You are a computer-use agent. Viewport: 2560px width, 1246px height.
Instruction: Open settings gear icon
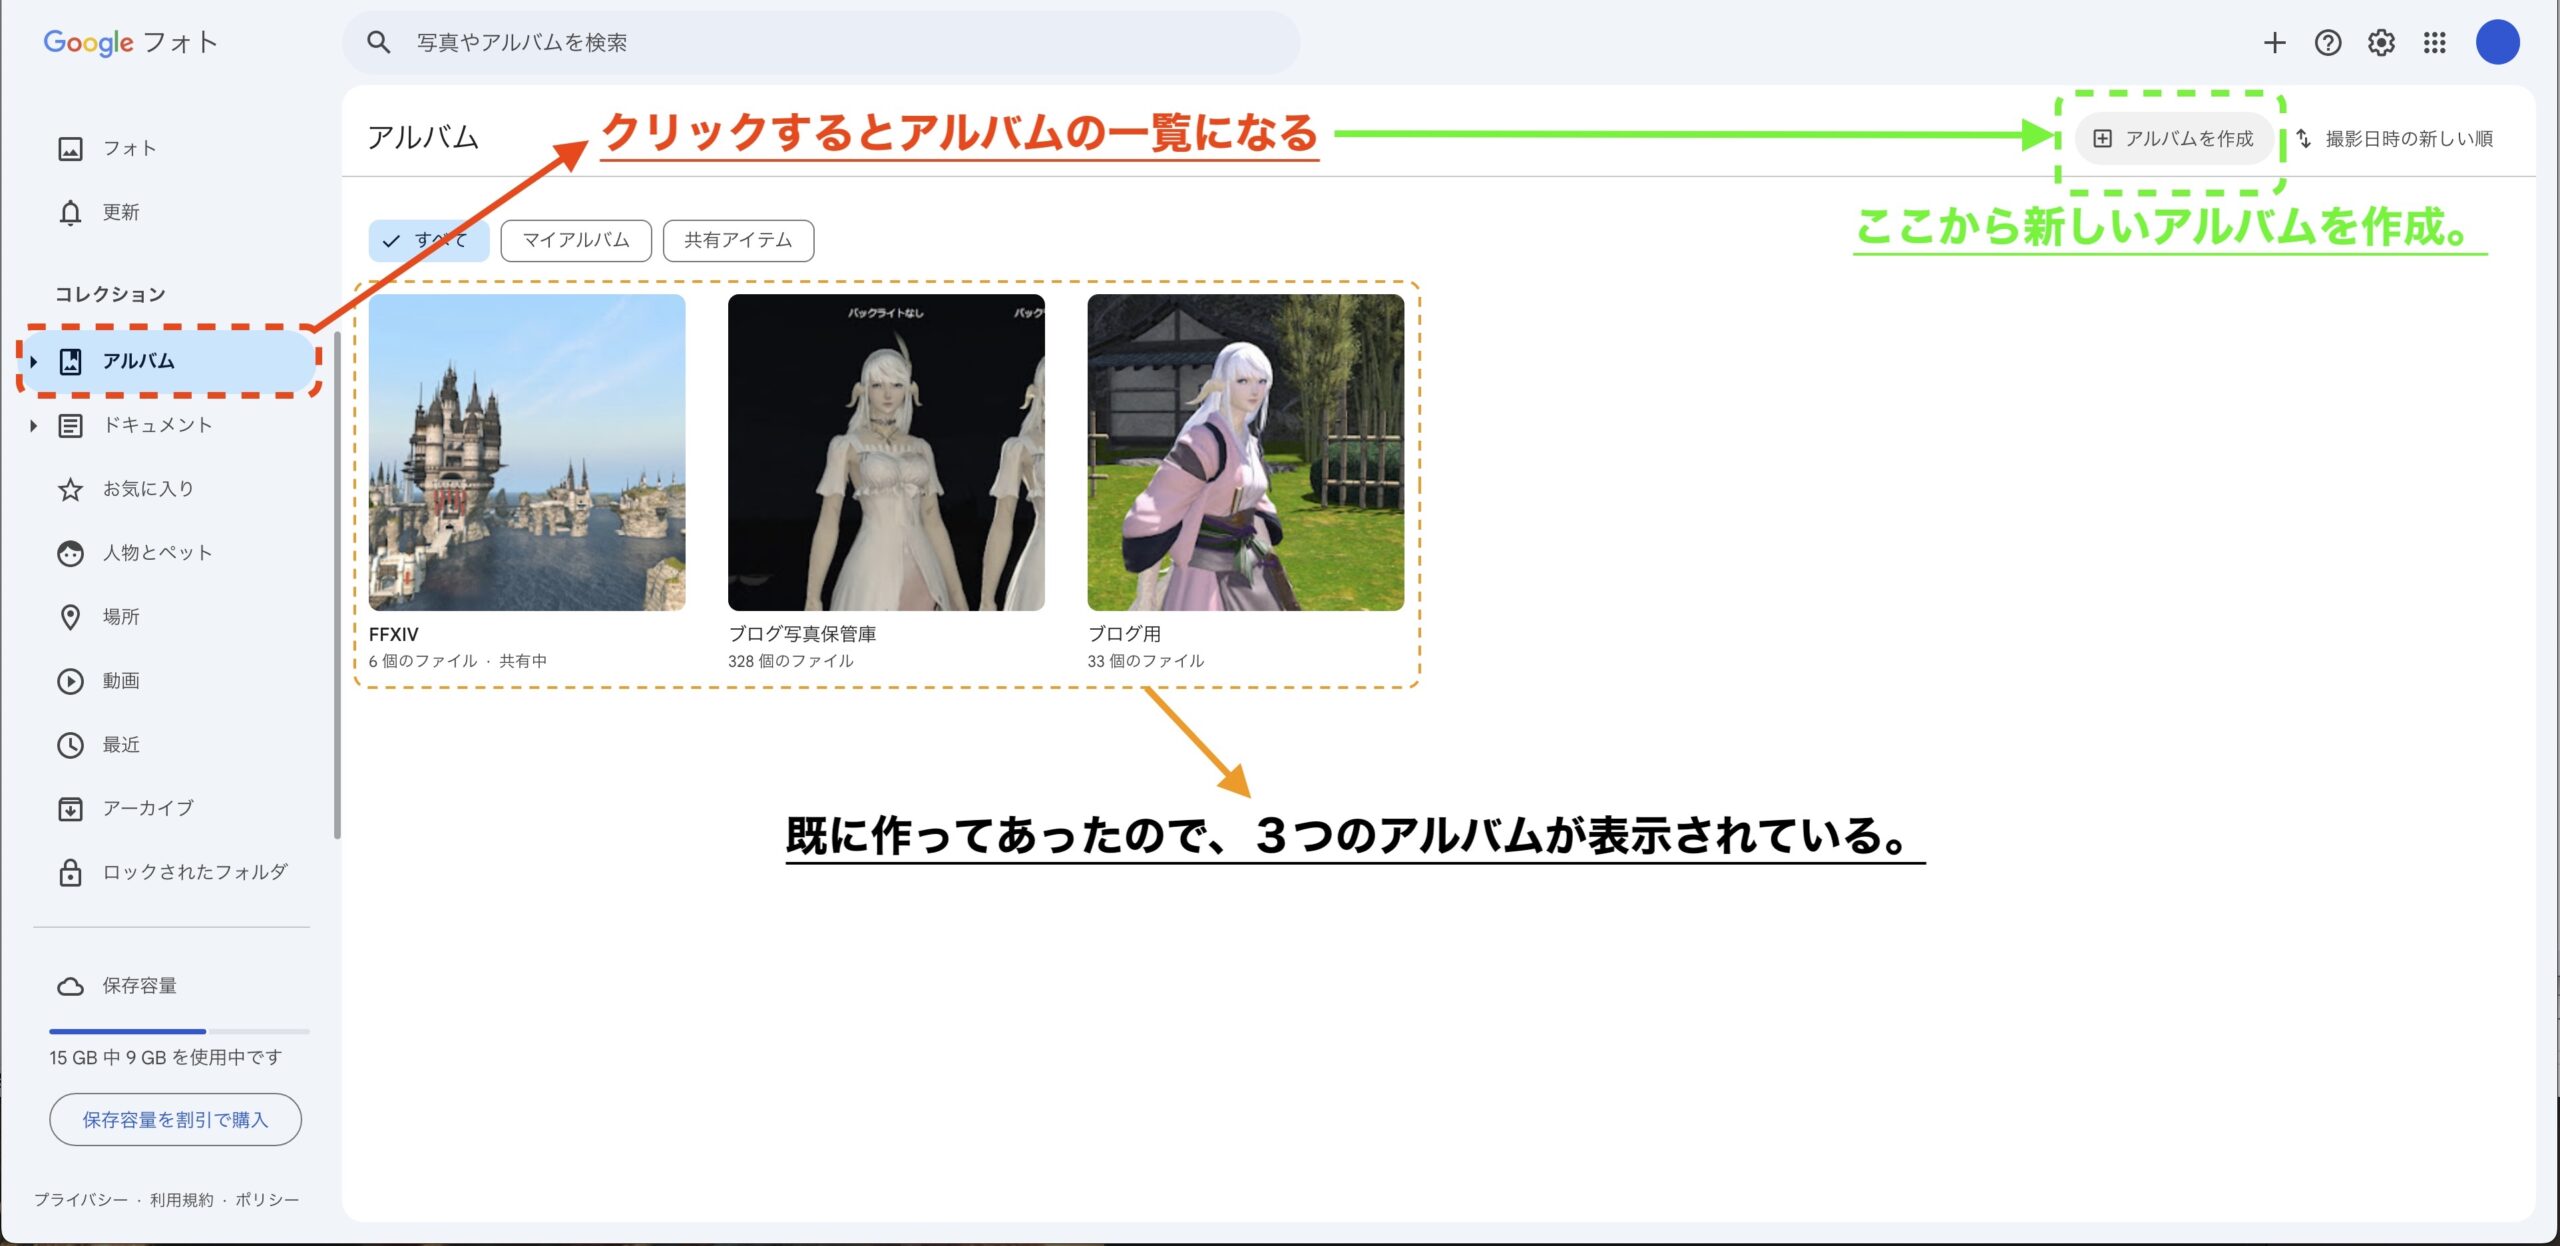(x=2381, y=42)
